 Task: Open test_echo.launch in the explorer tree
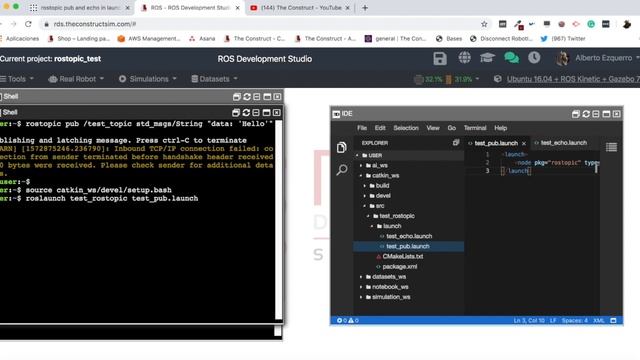click(409, 236)
